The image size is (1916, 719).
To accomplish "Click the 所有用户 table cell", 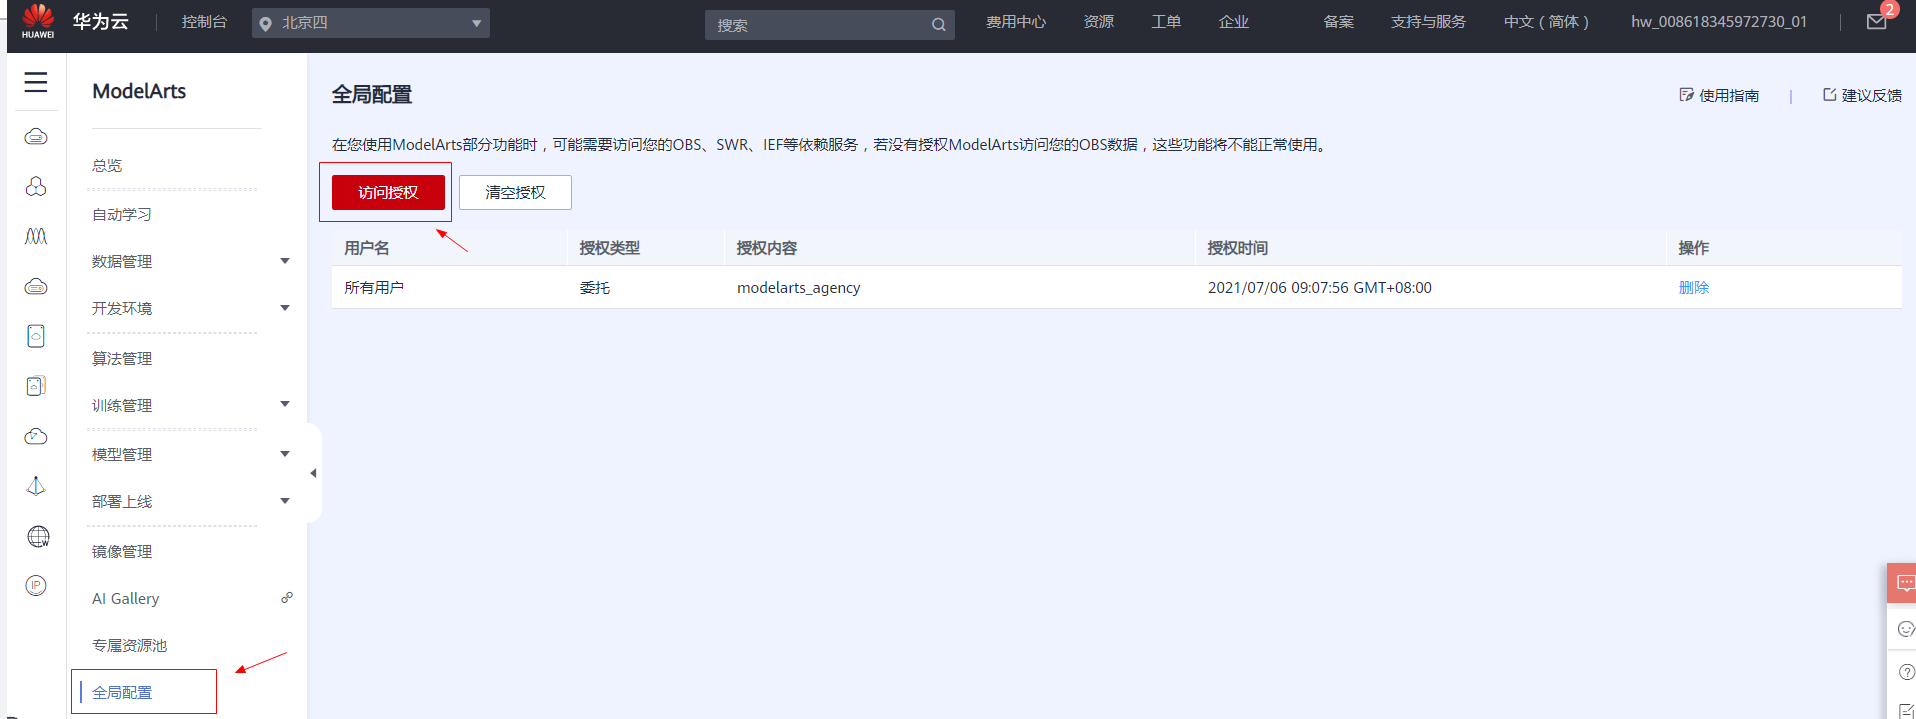I will (374, 287).
